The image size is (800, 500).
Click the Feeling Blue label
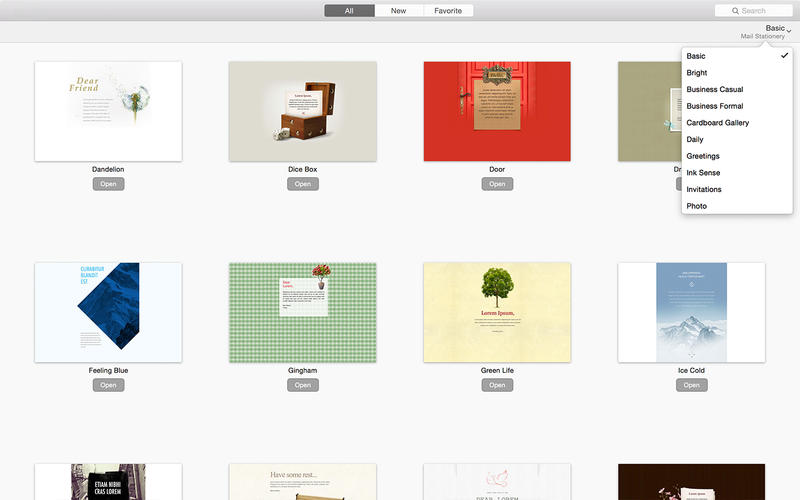[108, 370]
